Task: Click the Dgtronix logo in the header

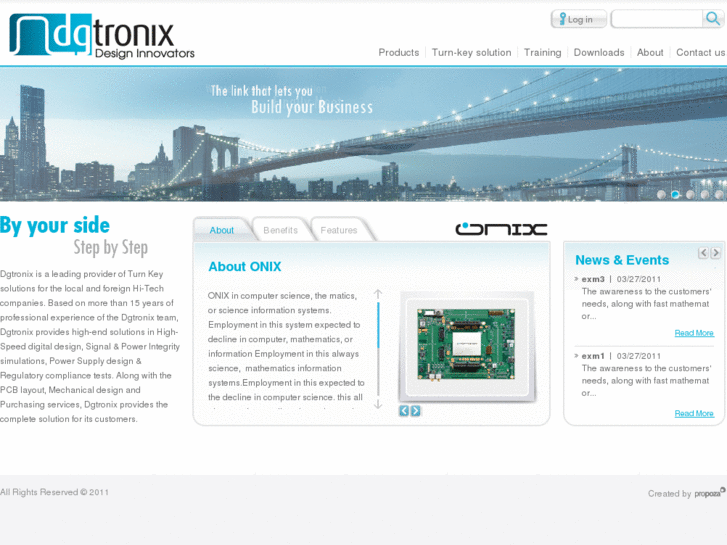Action: (102, 36)
